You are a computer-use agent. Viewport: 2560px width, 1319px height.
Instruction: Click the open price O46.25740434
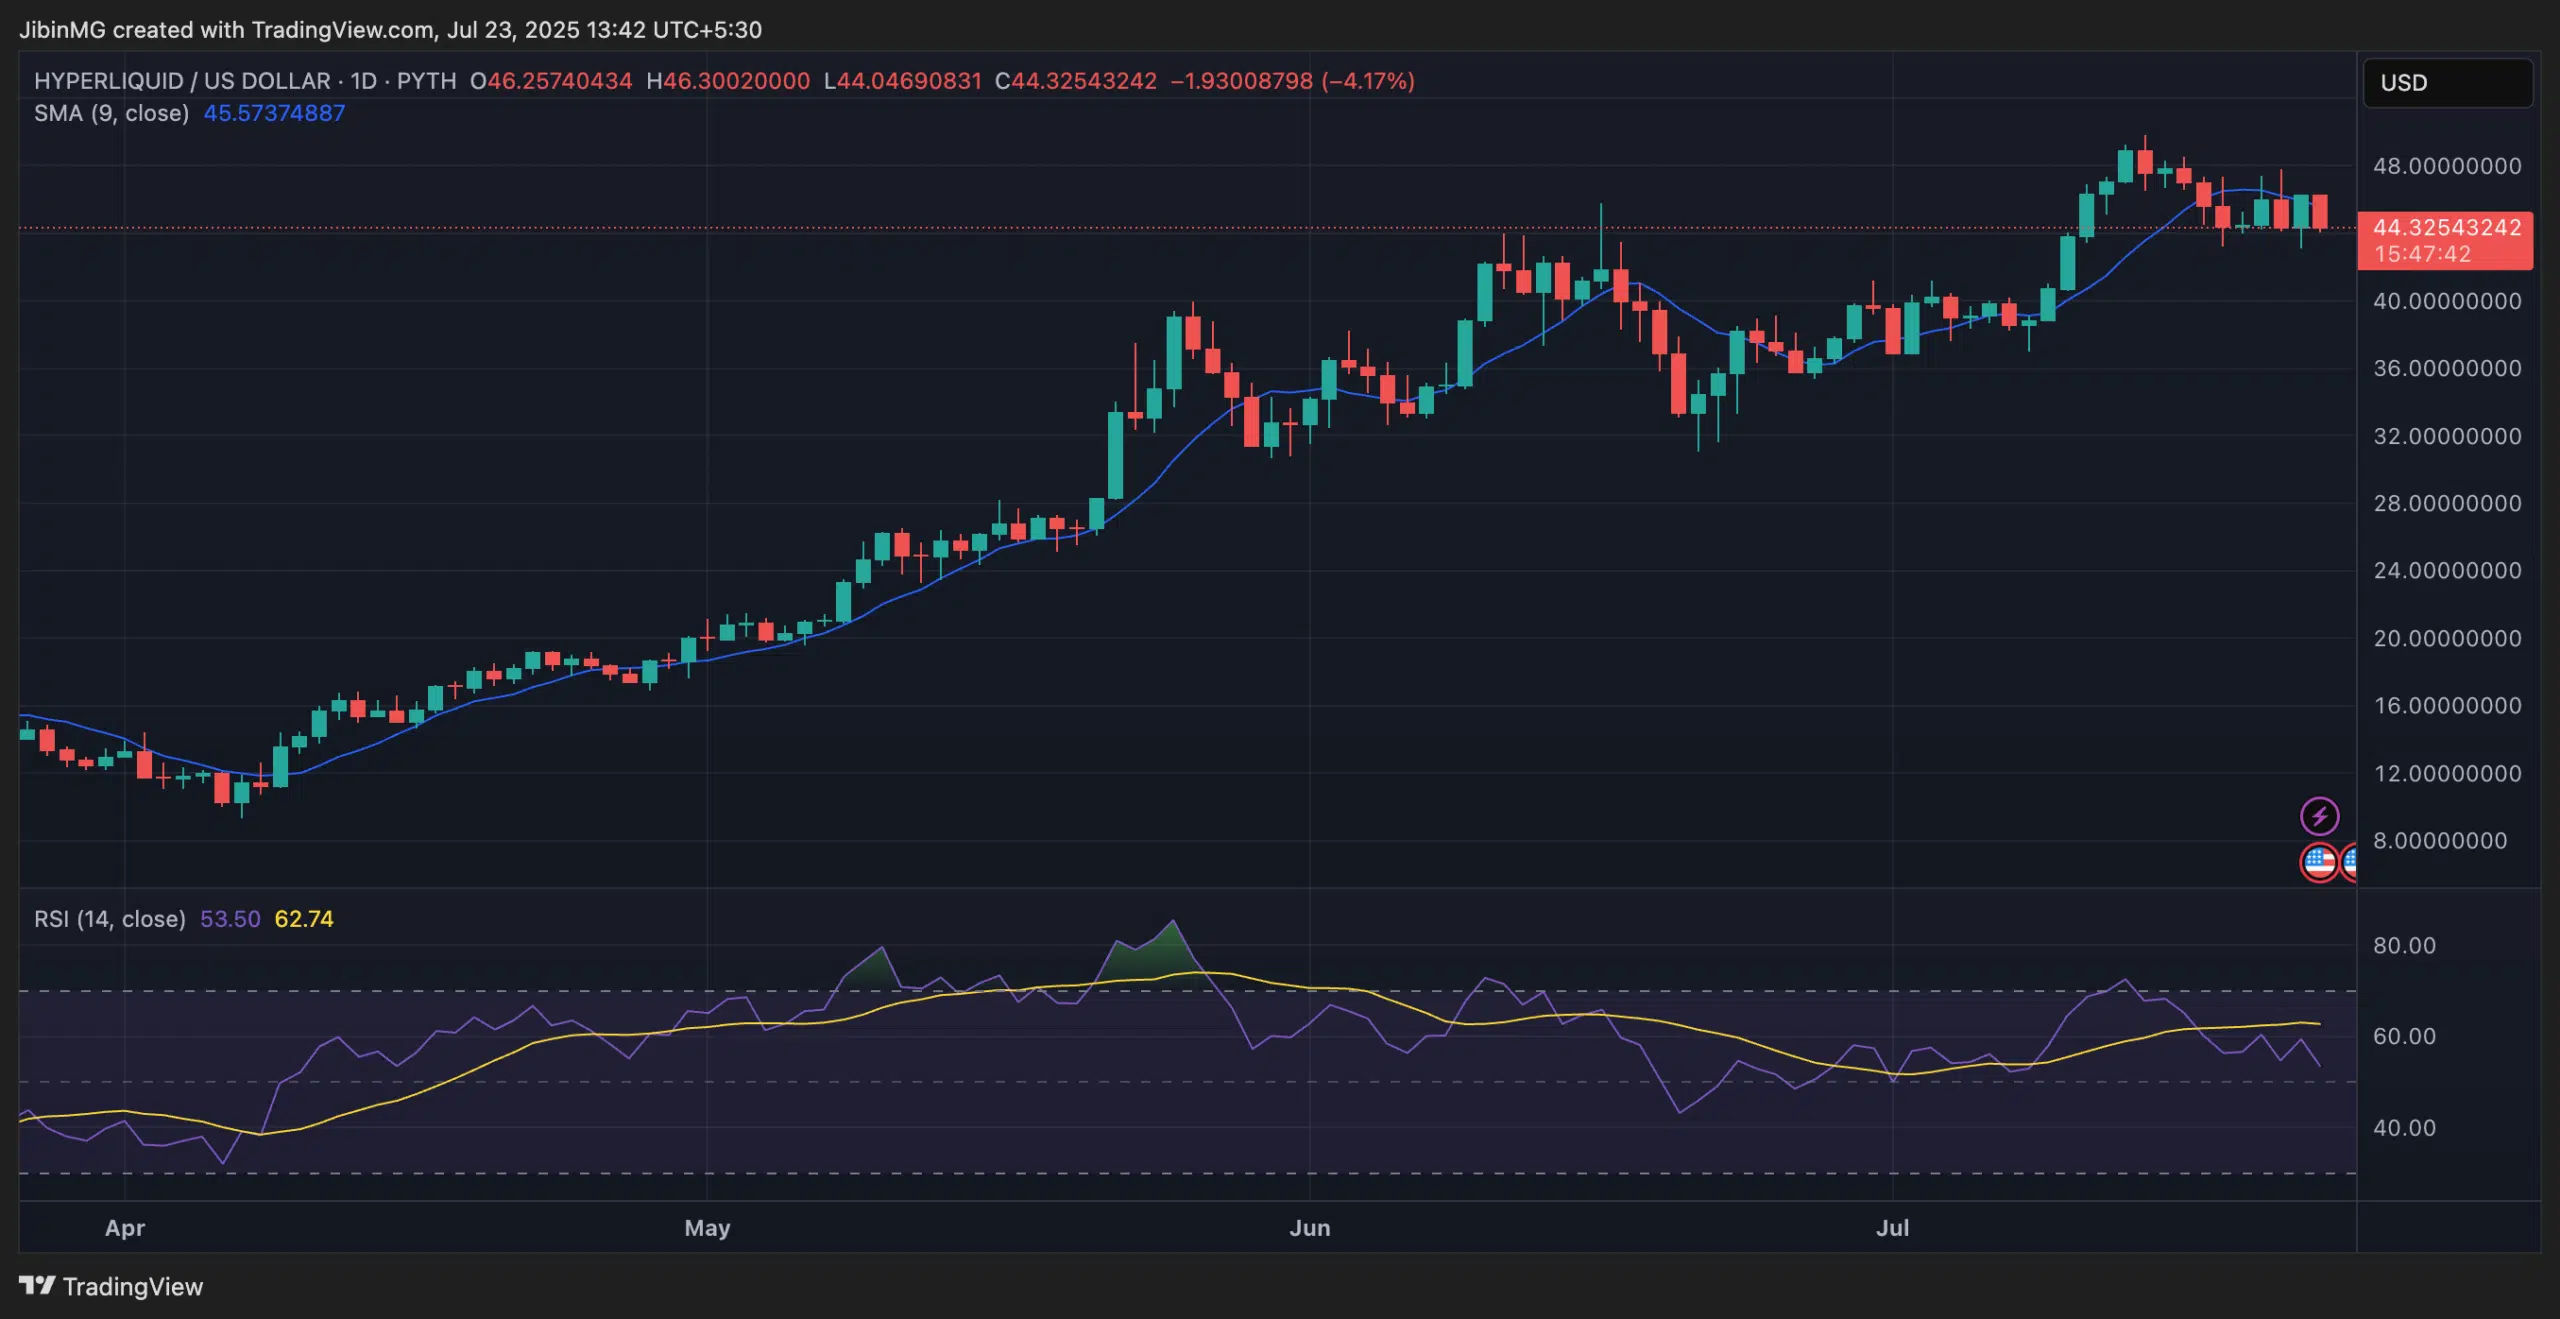(x=551, y=81)
